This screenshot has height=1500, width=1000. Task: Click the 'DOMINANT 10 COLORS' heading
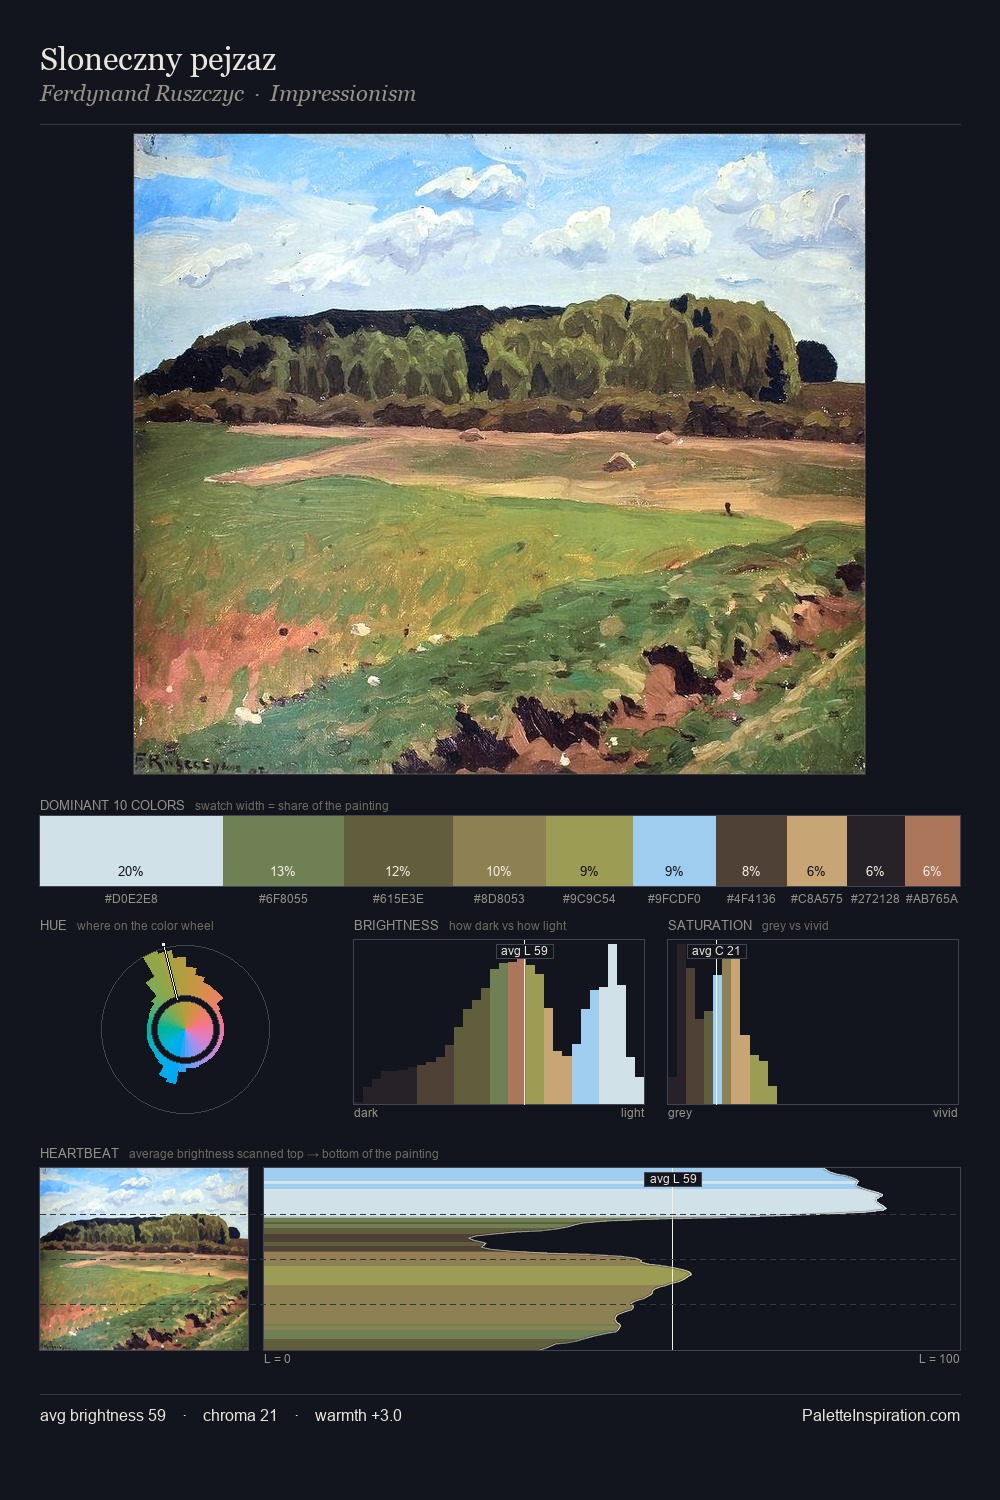(112, 805)
